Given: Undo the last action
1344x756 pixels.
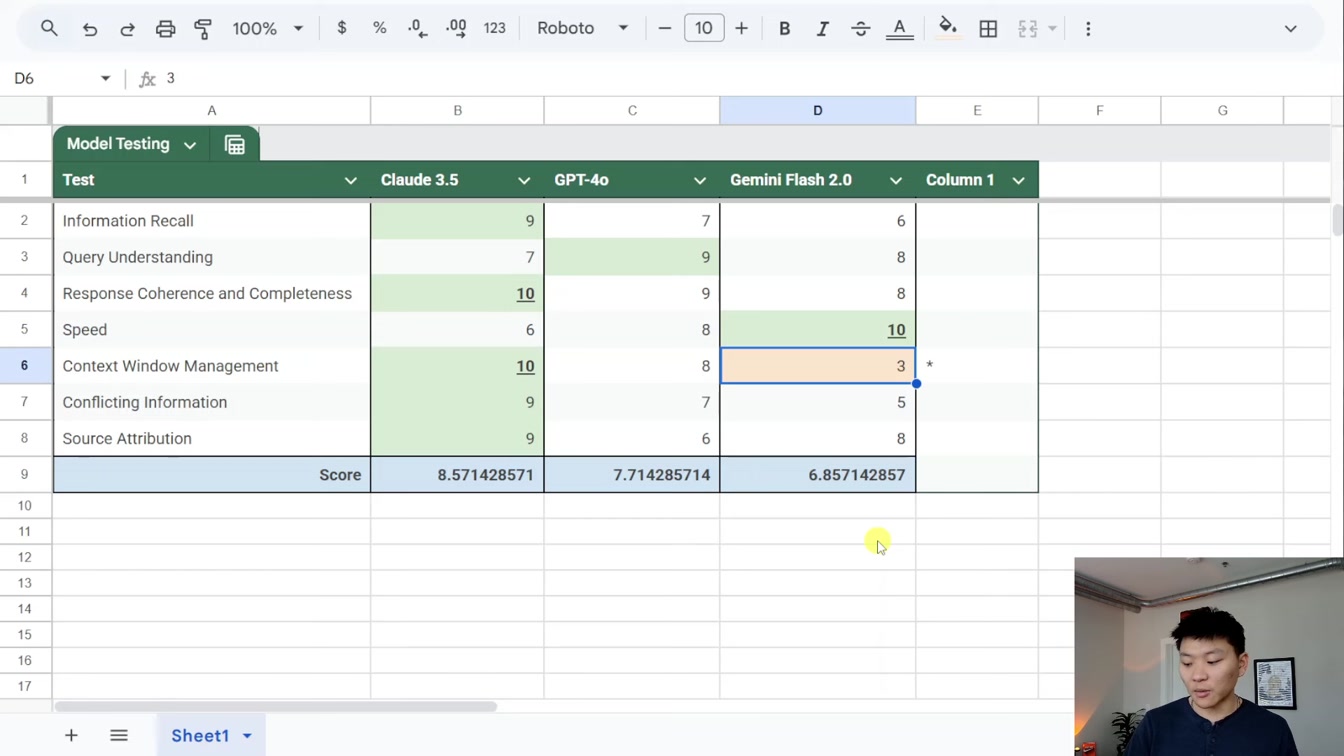Looking at the screenshot, I should (90, 29).
